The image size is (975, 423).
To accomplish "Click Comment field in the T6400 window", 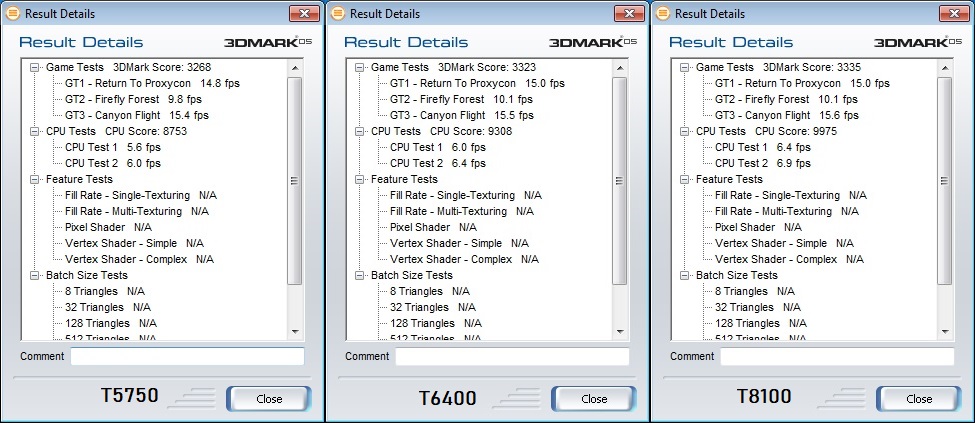I will pos(512,356).
